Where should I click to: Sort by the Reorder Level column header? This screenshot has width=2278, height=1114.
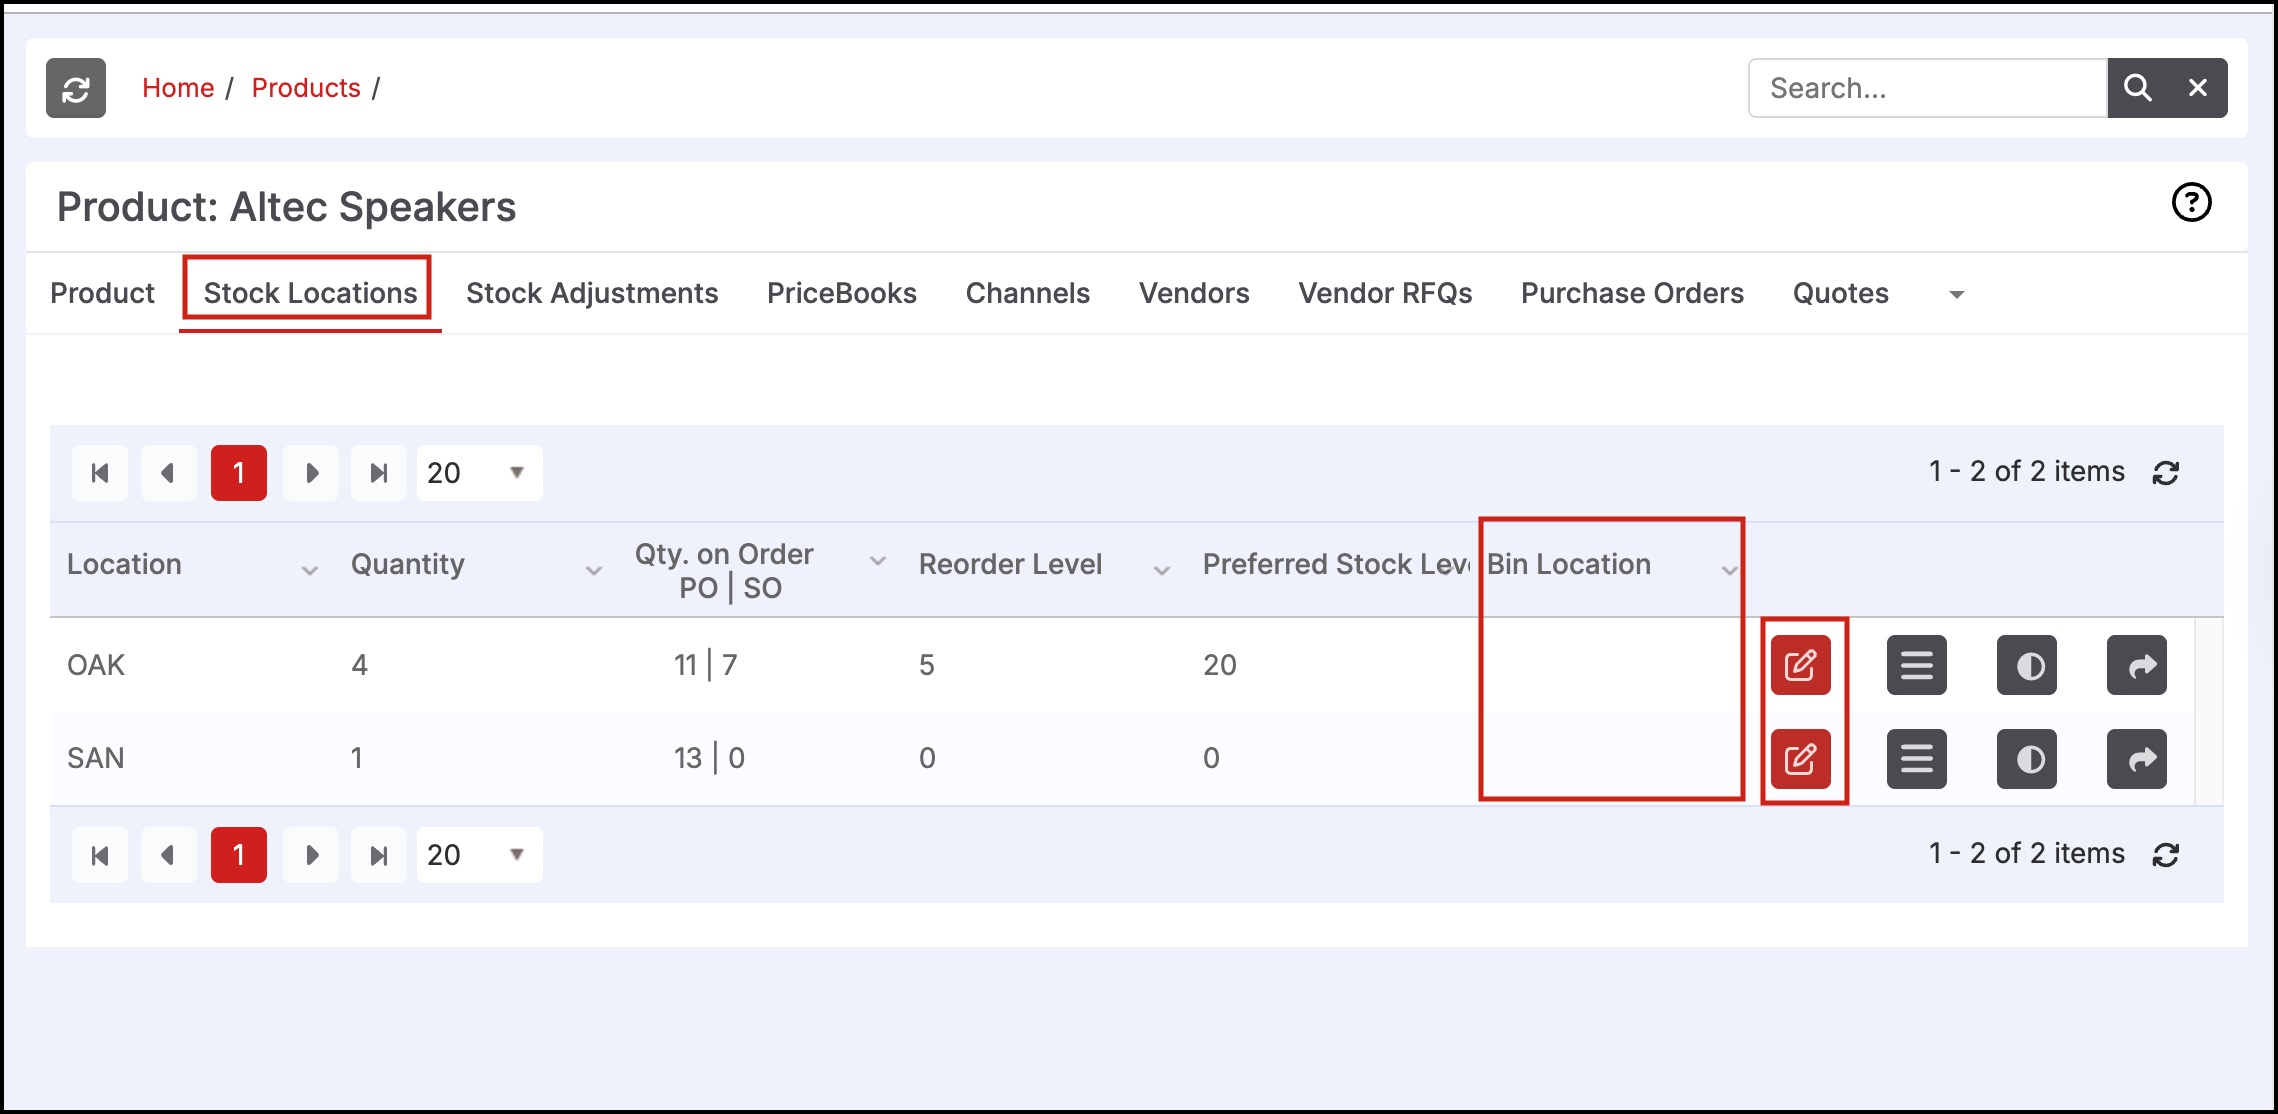1010,564
